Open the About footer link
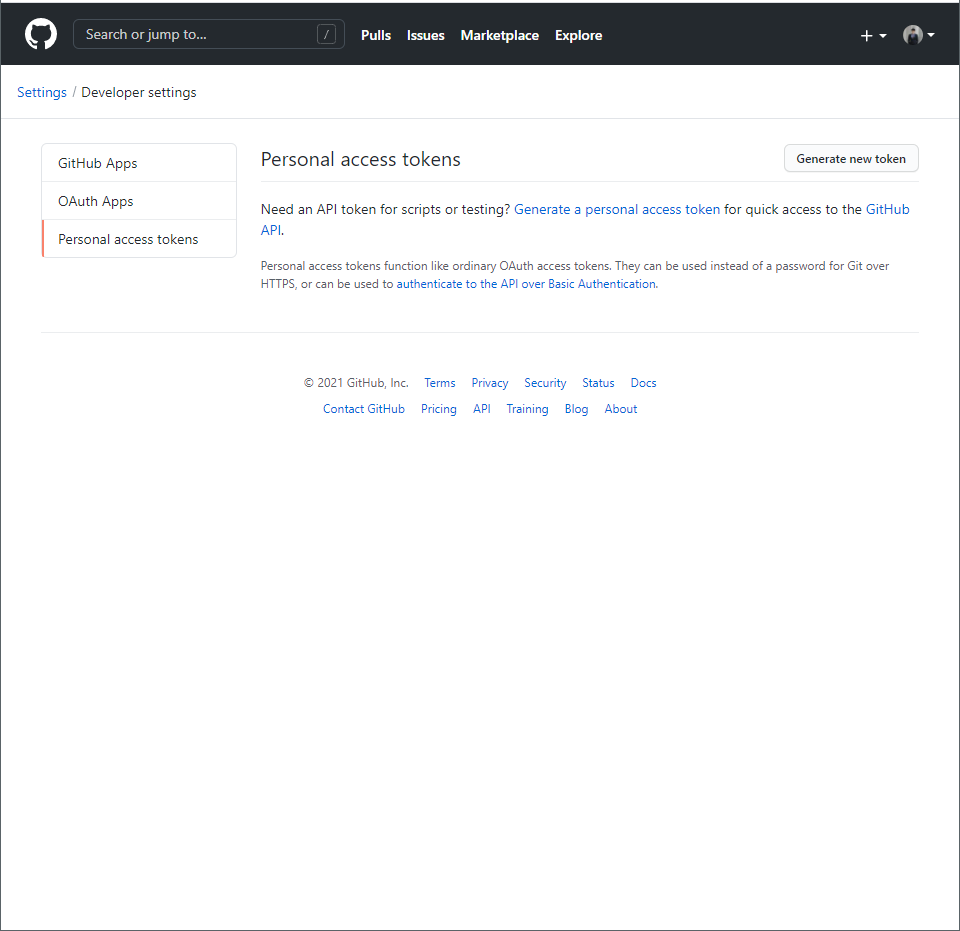The height and width of the screenshot is (931, 960). coord(621,409)
